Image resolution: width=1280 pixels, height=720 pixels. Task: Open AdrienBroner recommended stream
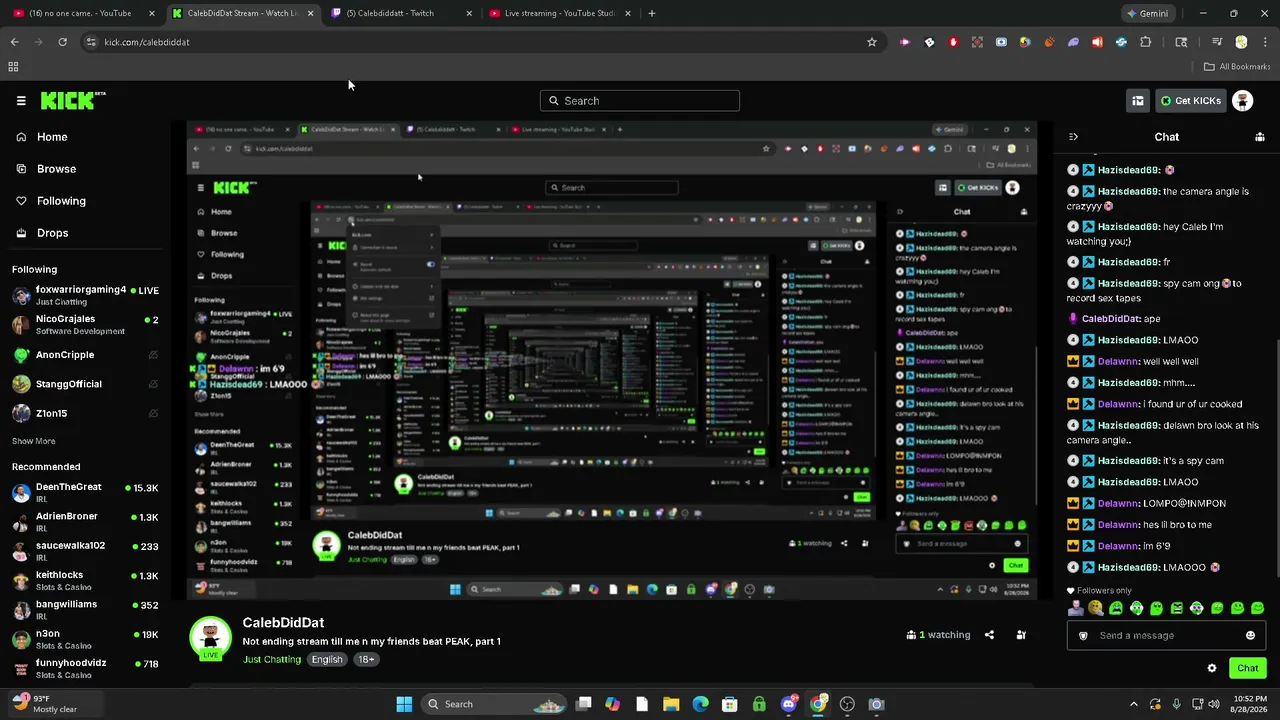[x=86, y=521]
